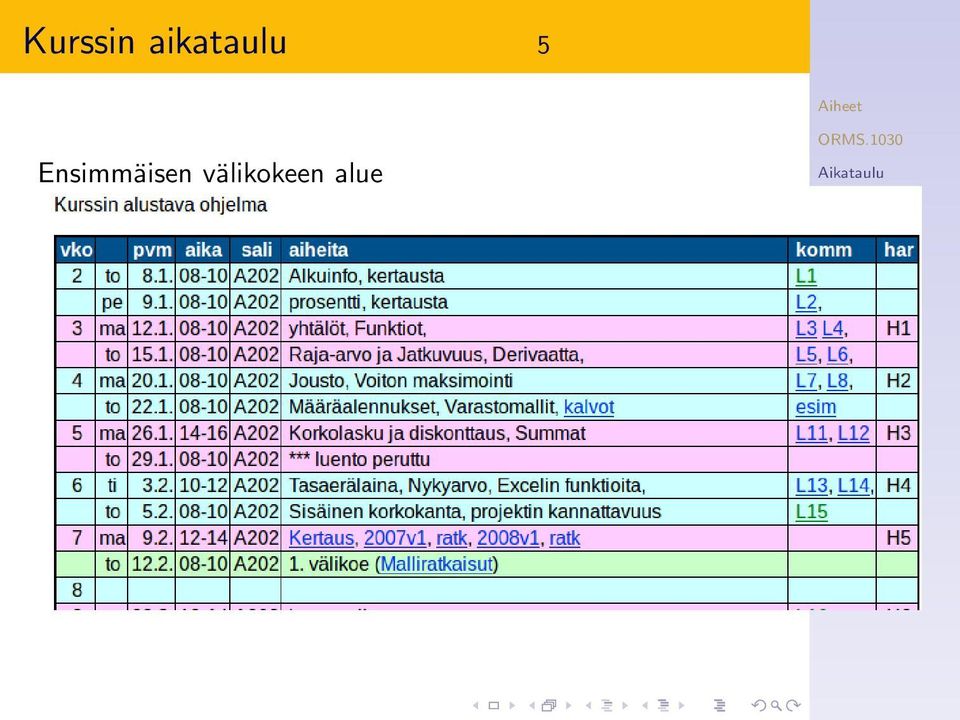Click the magnifier search icon

(776, 705)
